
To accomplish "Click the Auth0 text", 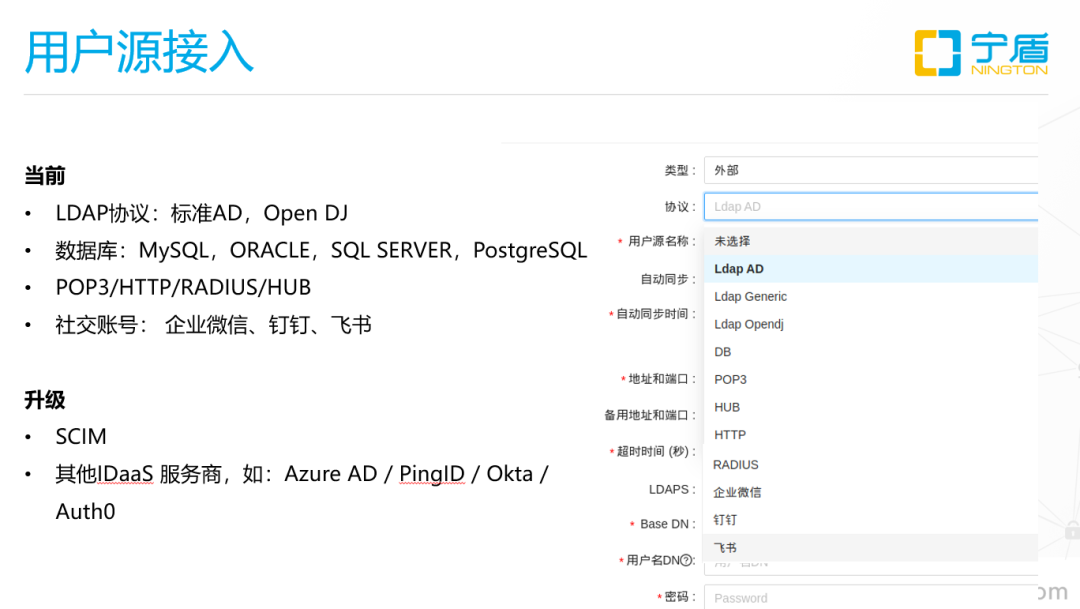I will tap(85, 512).
